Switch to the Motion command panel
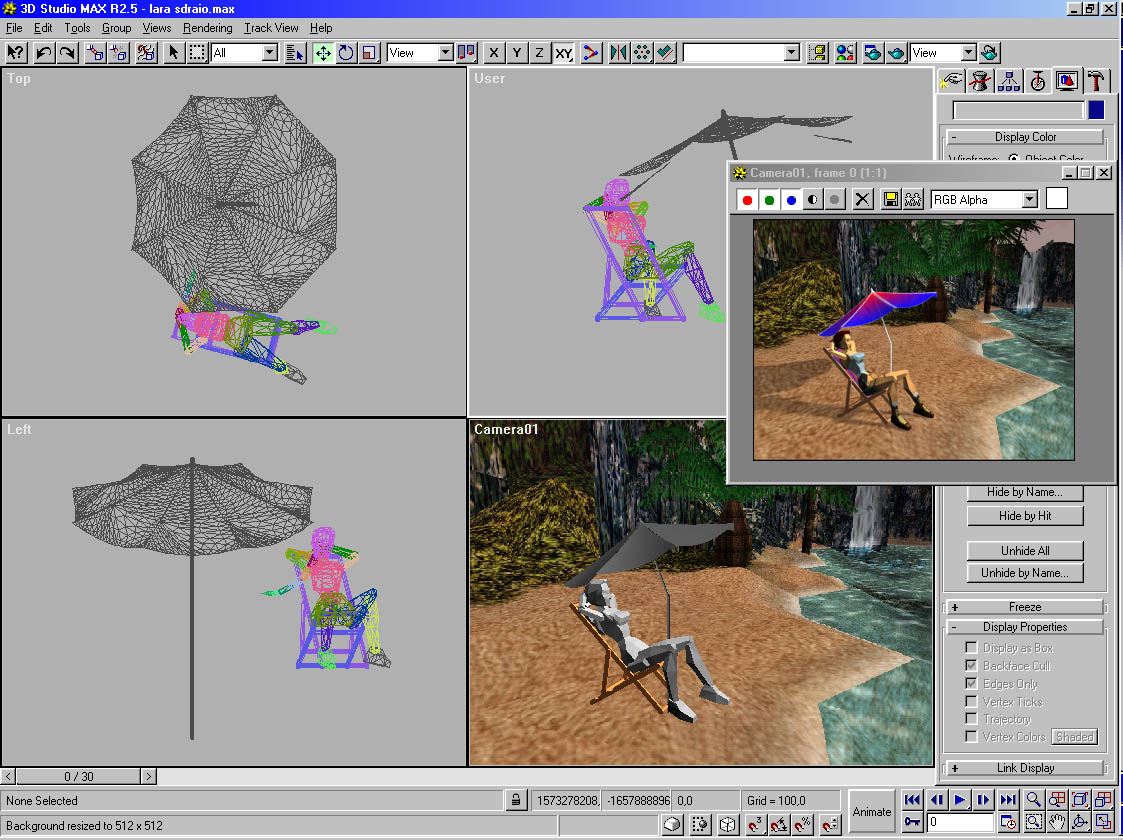Screen dimensions: 1123x840 pyautogui.click(x=1037, y=81)
